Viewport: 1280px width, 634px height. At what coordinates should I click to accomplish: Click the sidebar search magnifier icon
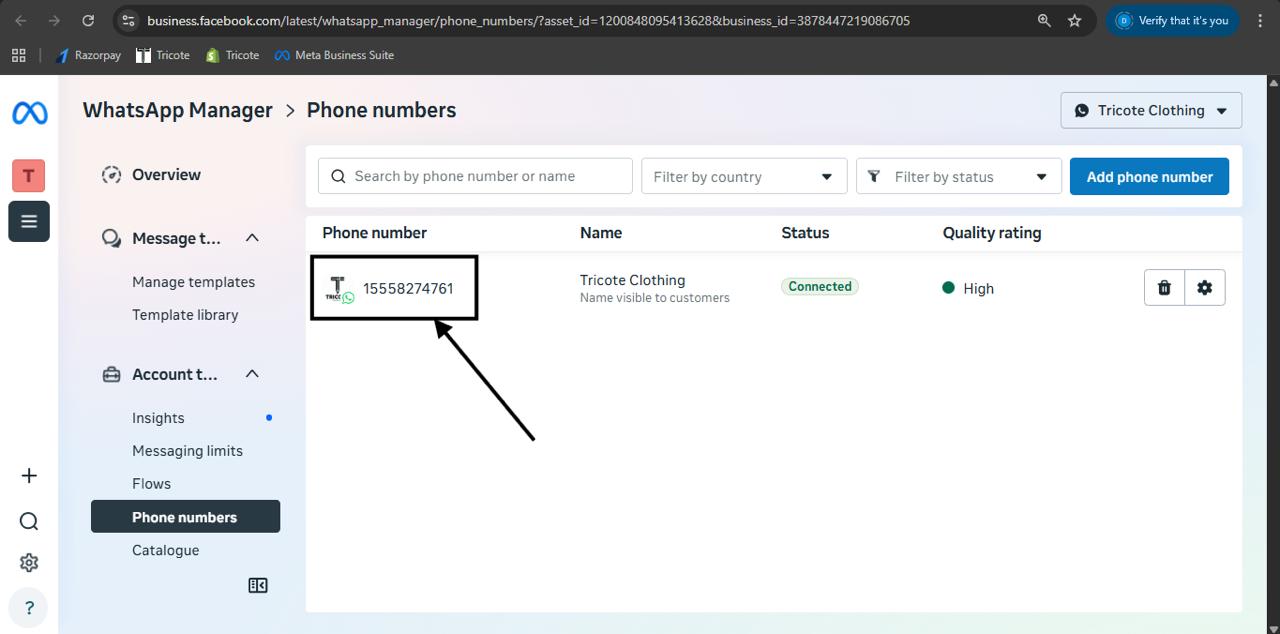29,521
